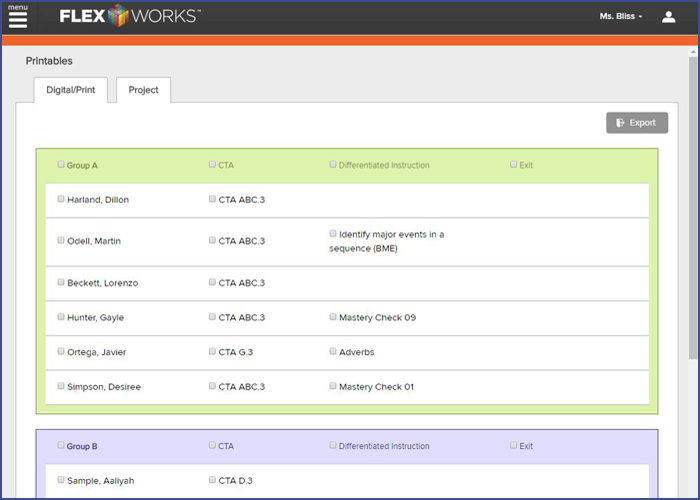Select the Hunter, Gayle checkbox
Viewport: 700px width, 500px height.
(61, 317)
